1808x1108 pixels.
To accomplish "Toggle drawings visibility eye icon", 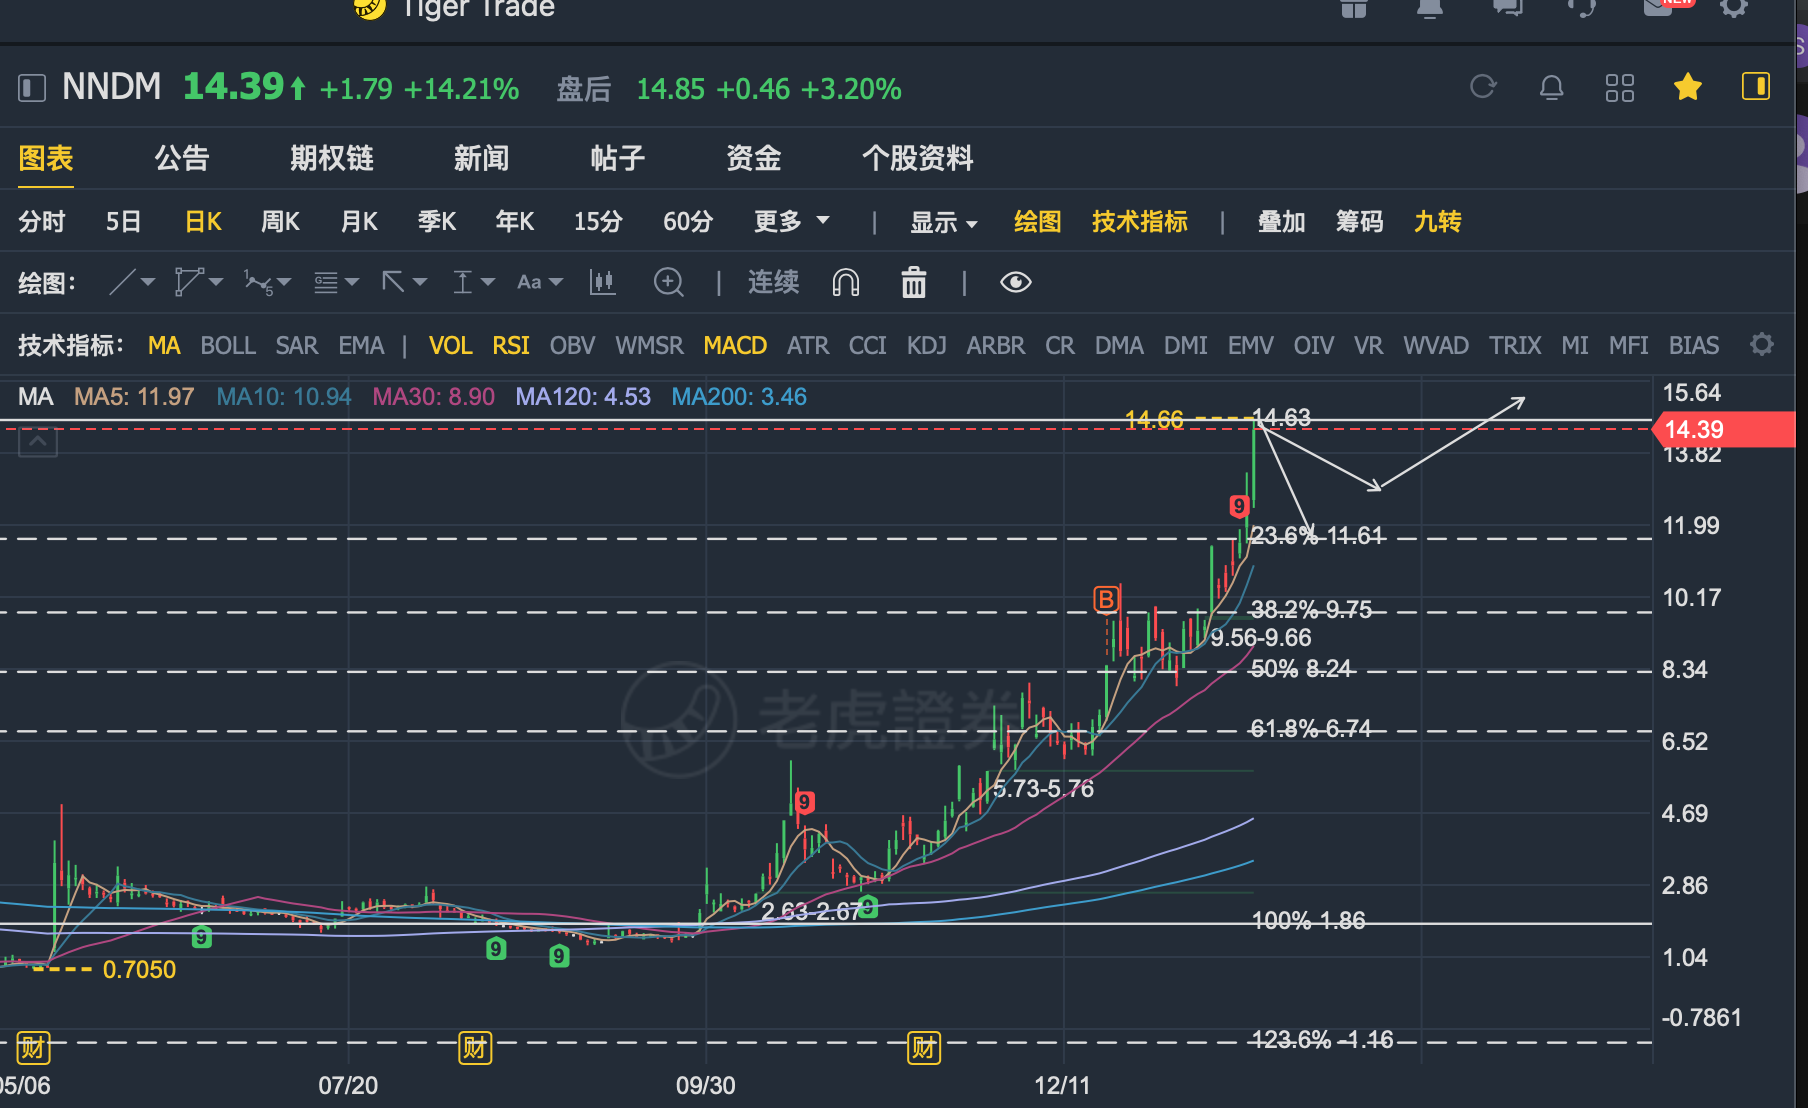I will coord(1015,283).
